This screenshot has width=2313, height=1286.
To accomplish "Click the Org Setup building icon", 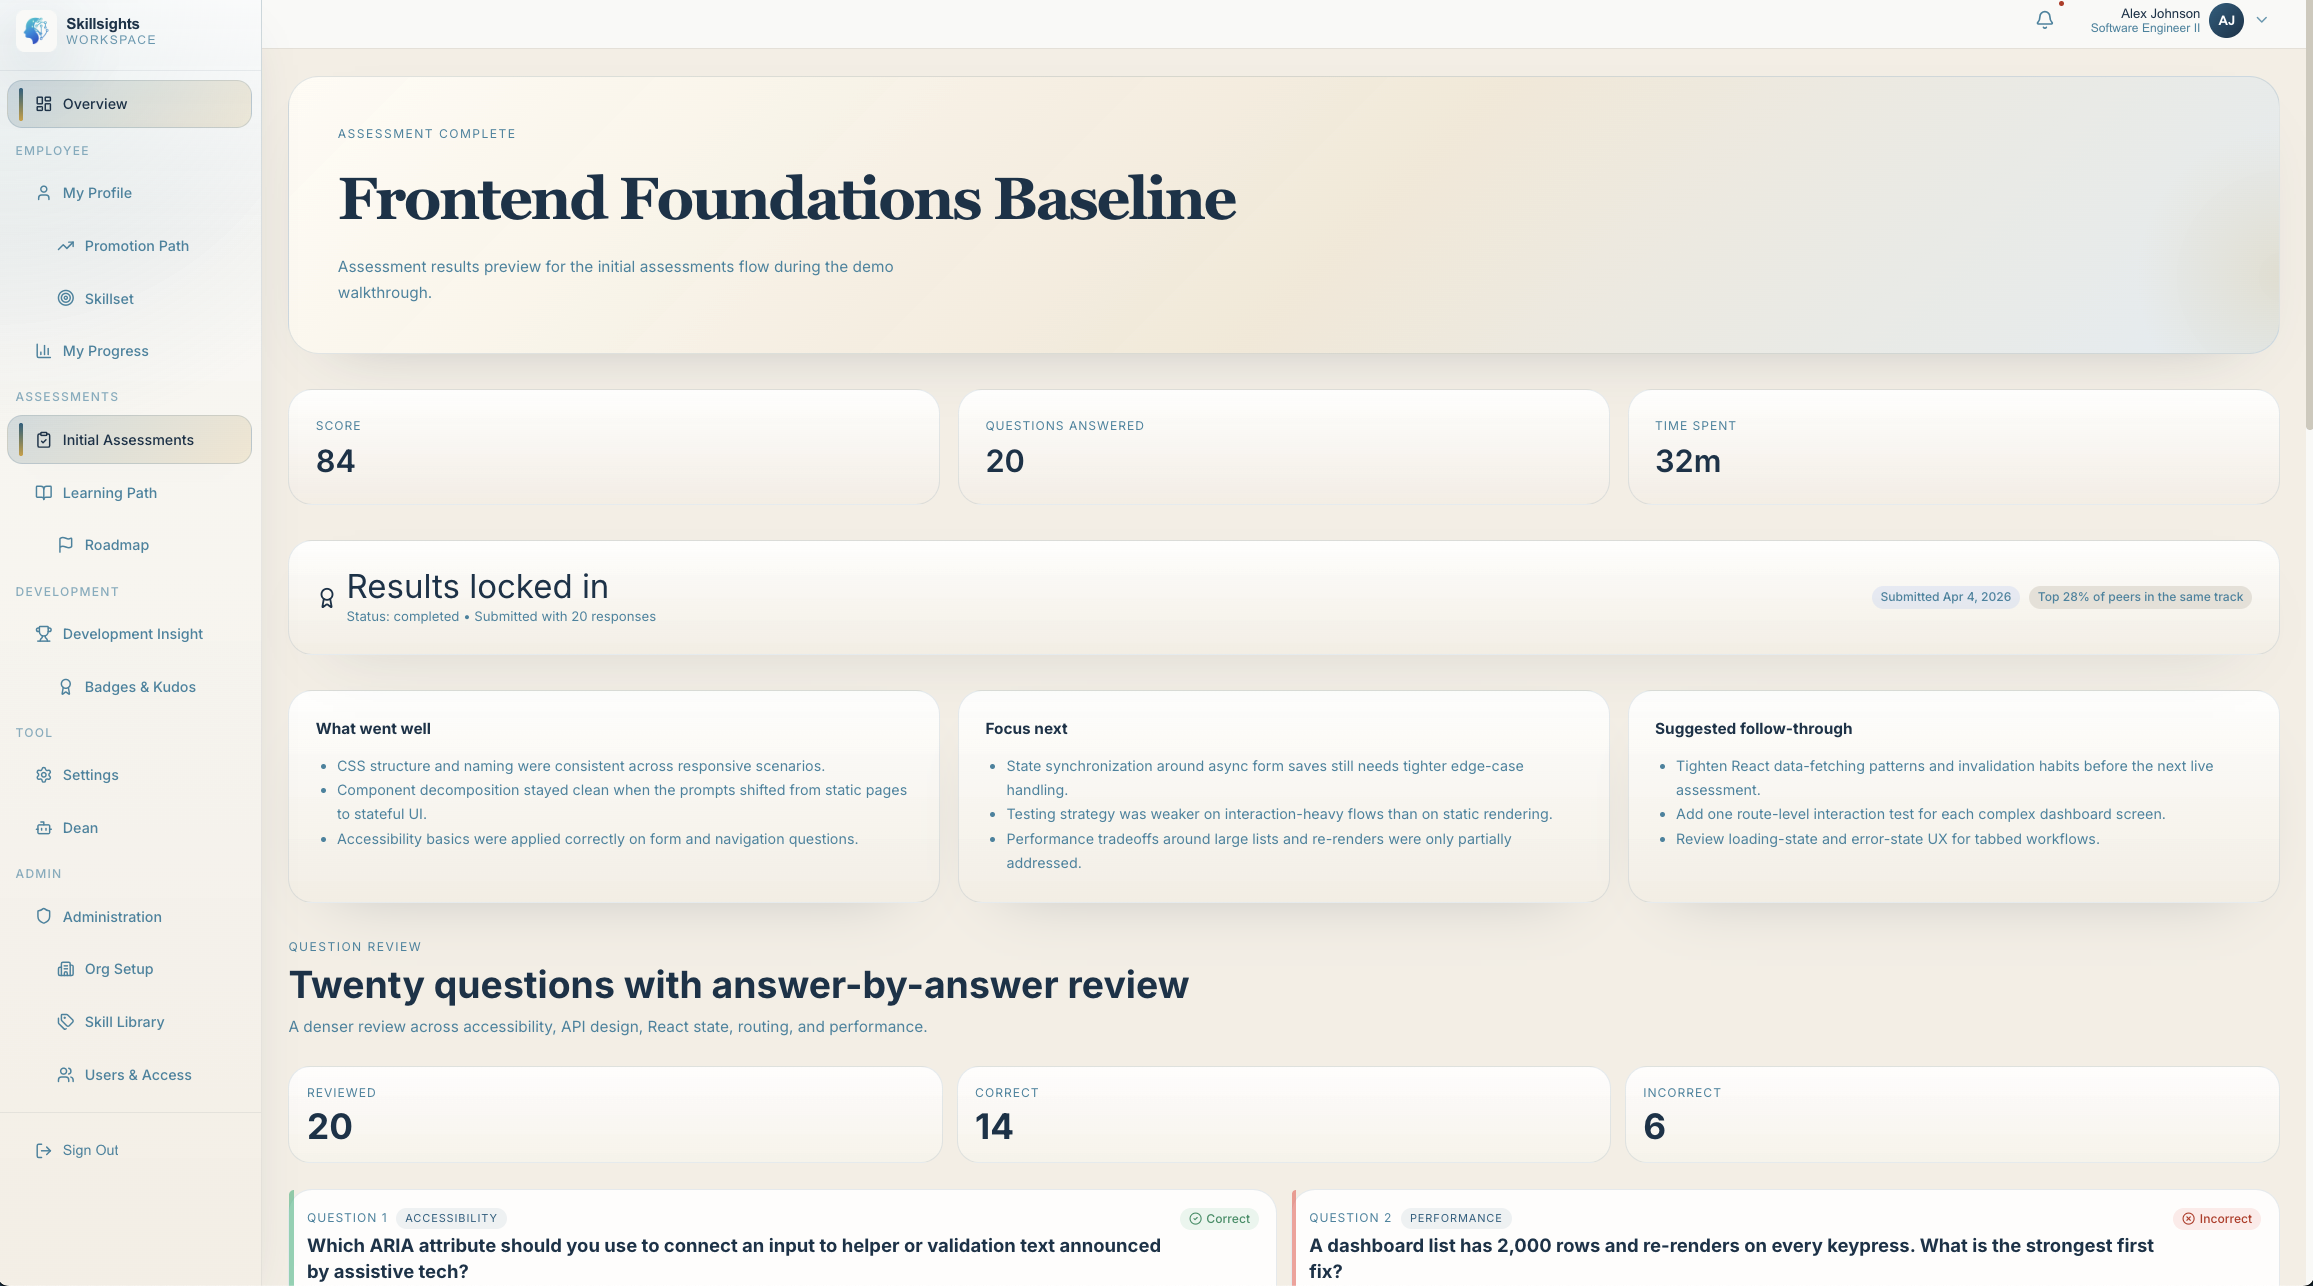I will coord(66,969).
